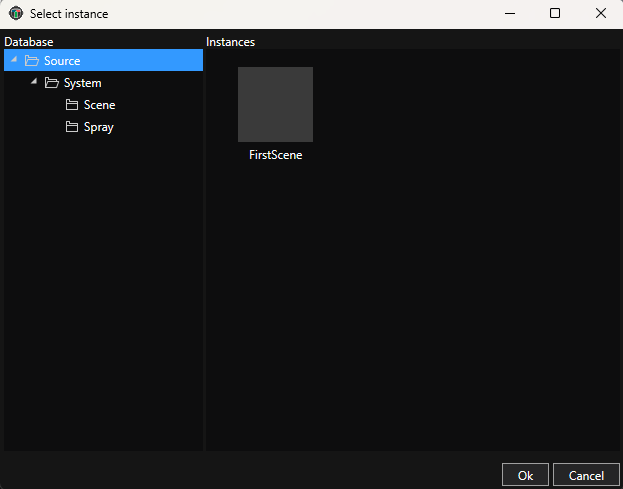Viewport: 623px width, 489px height.
Task: Minimize the Select instance window
Action: point(510,14)
